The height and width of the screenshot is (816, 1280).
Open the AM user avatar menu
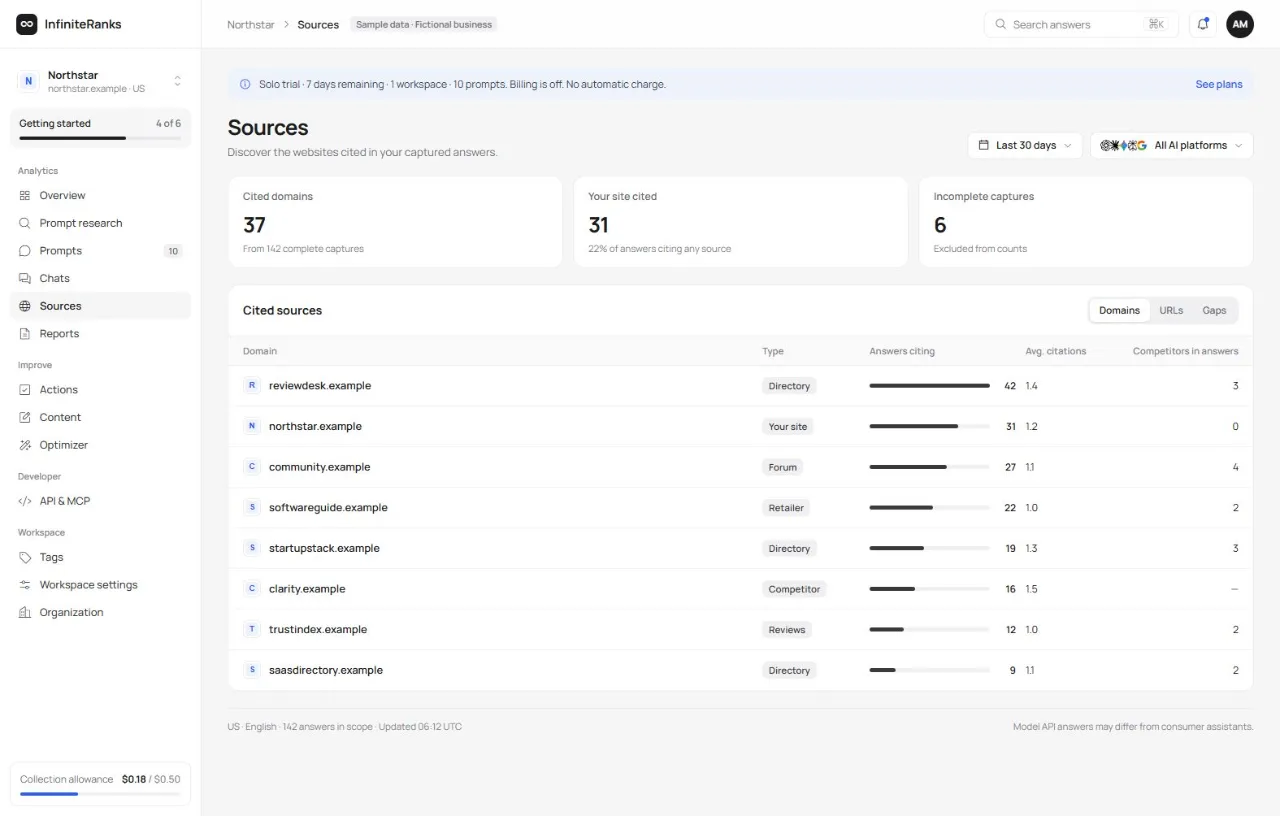[x=1240, y=24]
